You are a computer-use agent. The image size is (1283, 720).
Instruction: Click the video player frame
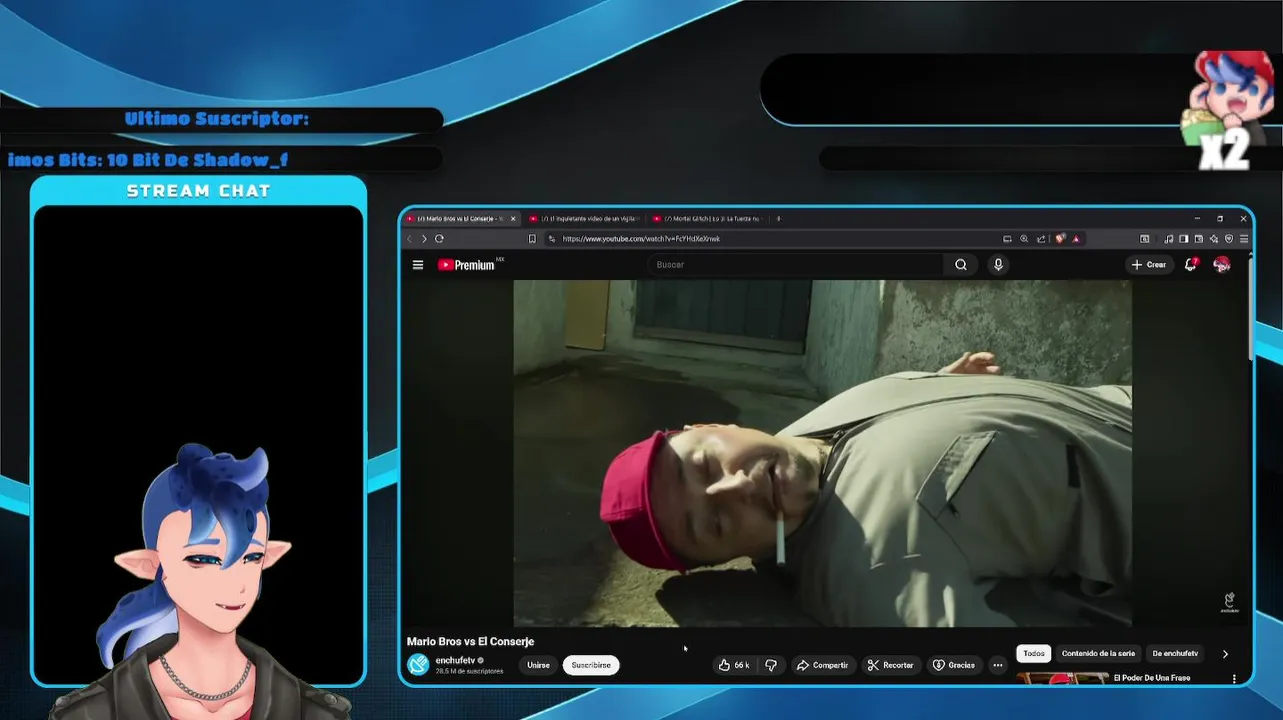coord(822,453)
